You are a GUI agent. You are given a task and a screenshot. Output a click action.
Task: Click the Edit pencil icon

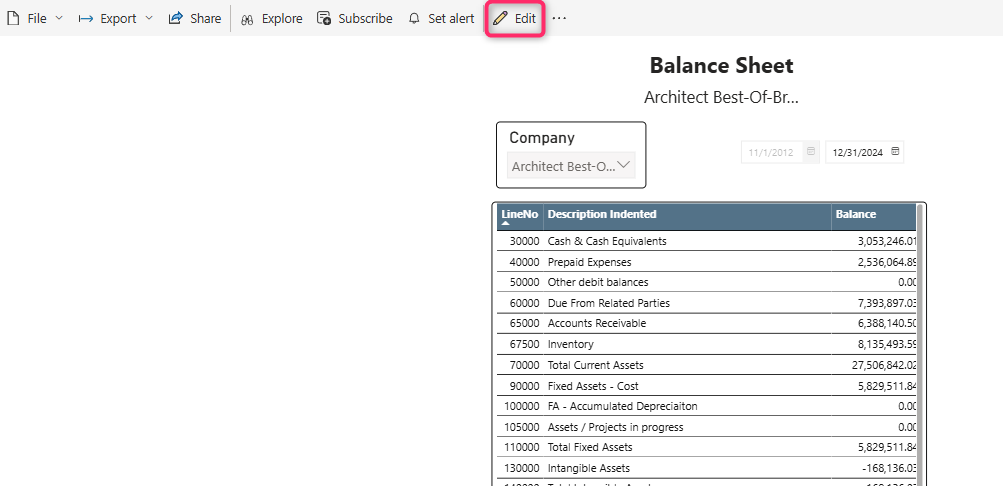[500, 19]
